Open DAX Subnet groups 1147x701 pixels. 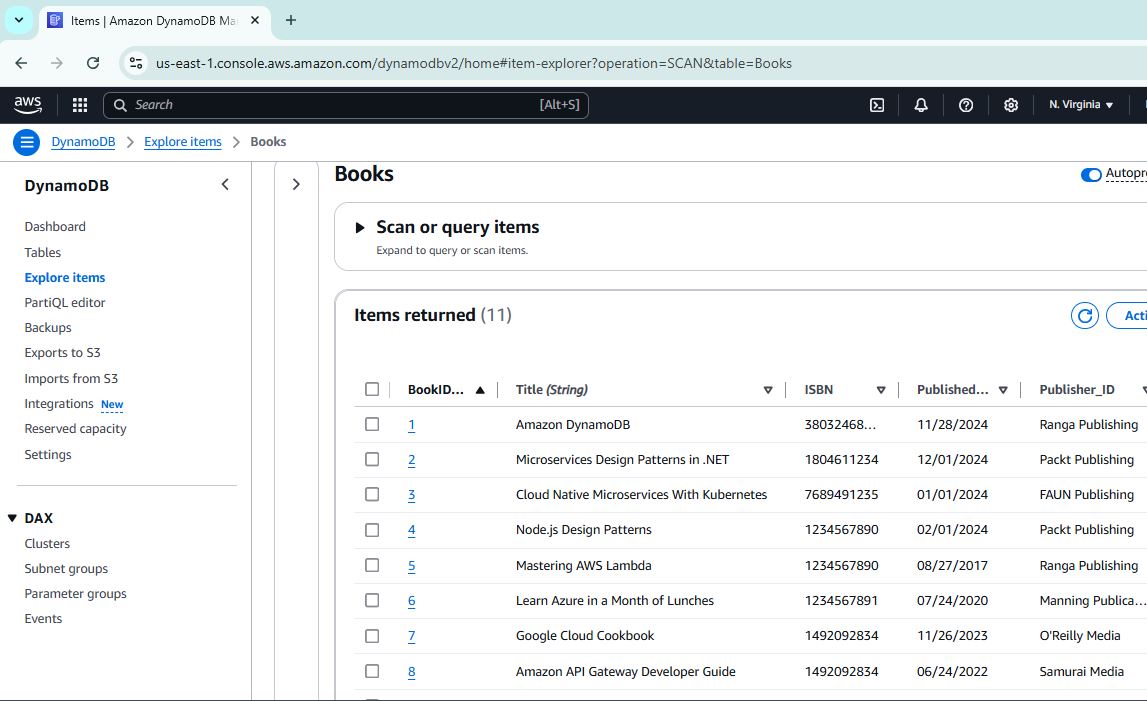click(x=66, y=569)
